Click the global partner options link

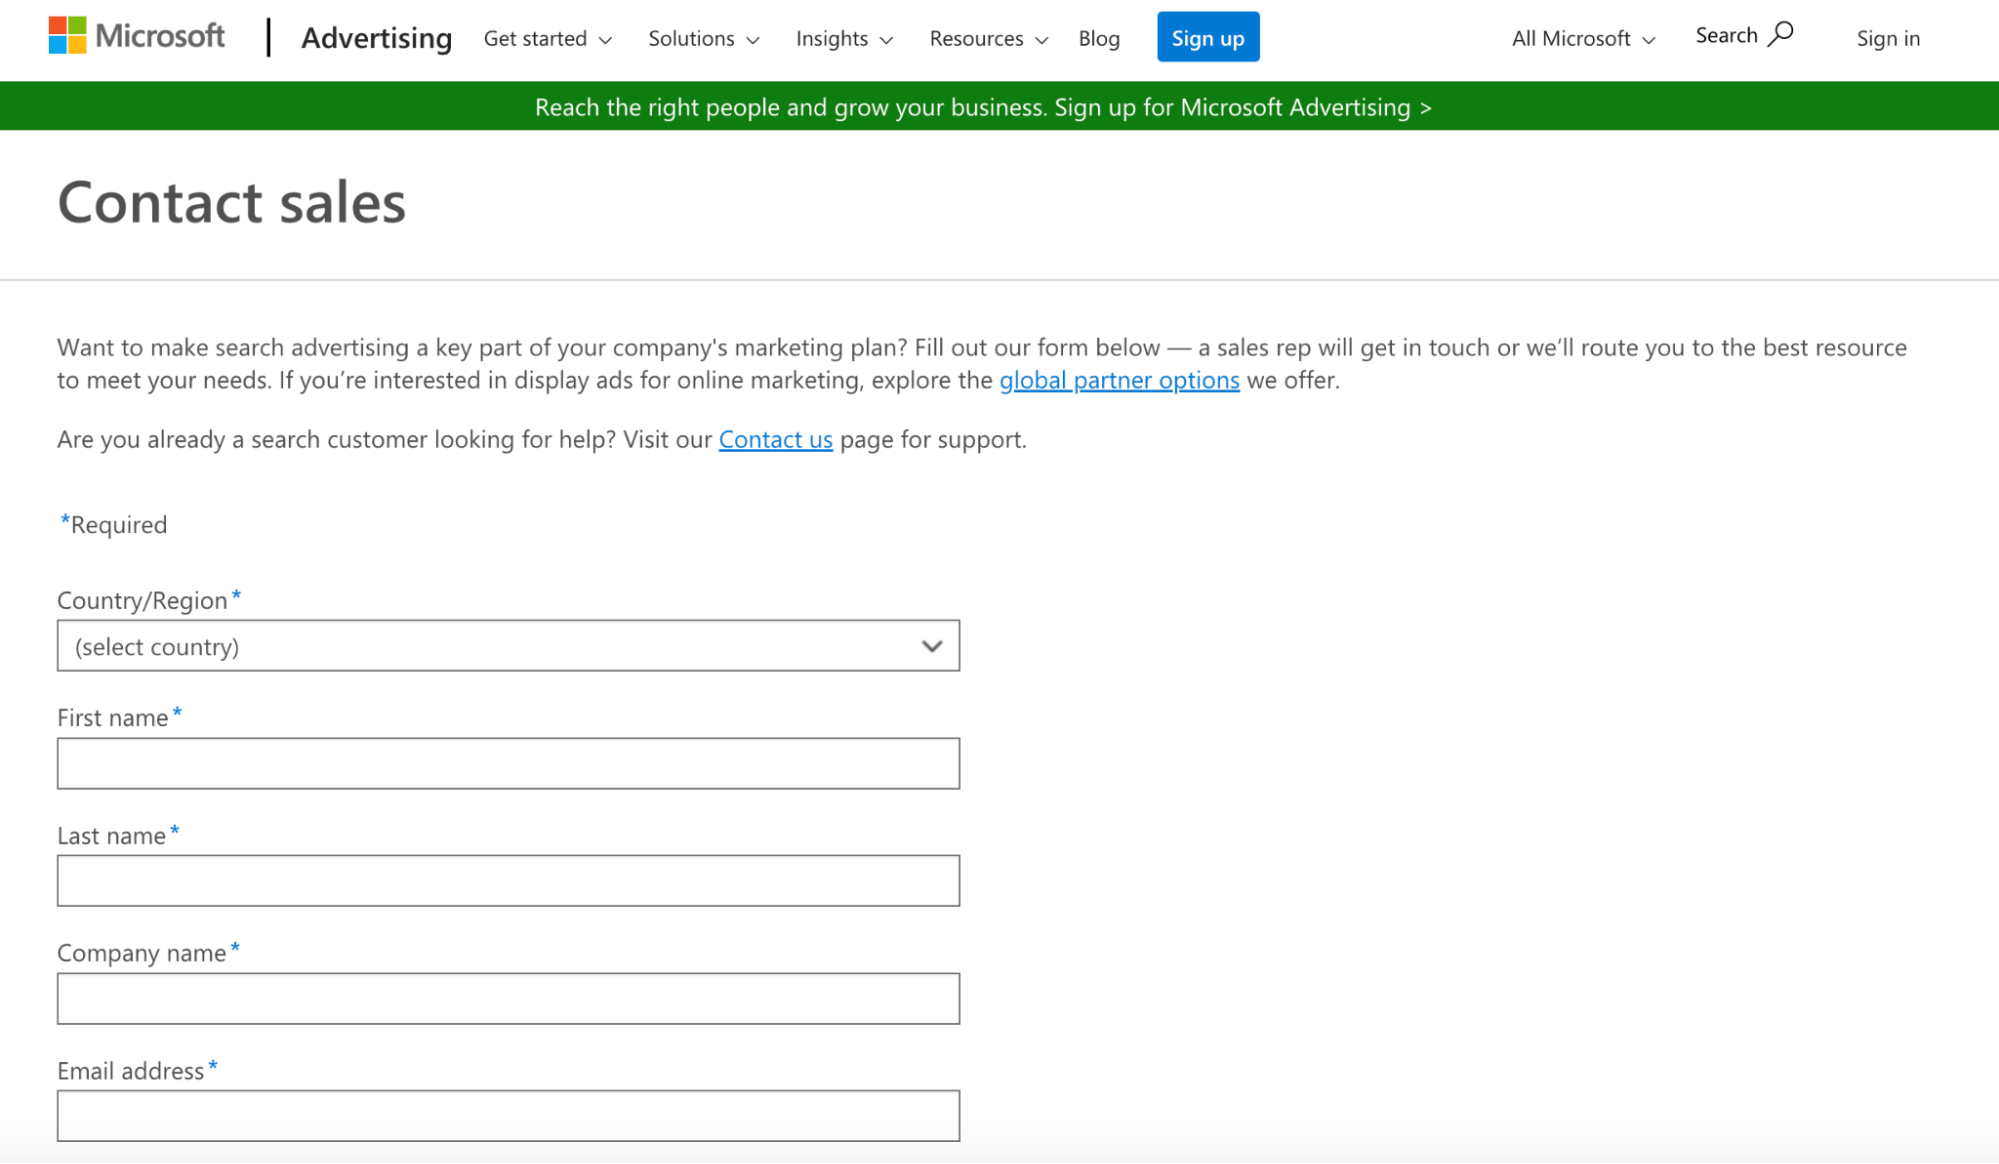click(1119, 380)
